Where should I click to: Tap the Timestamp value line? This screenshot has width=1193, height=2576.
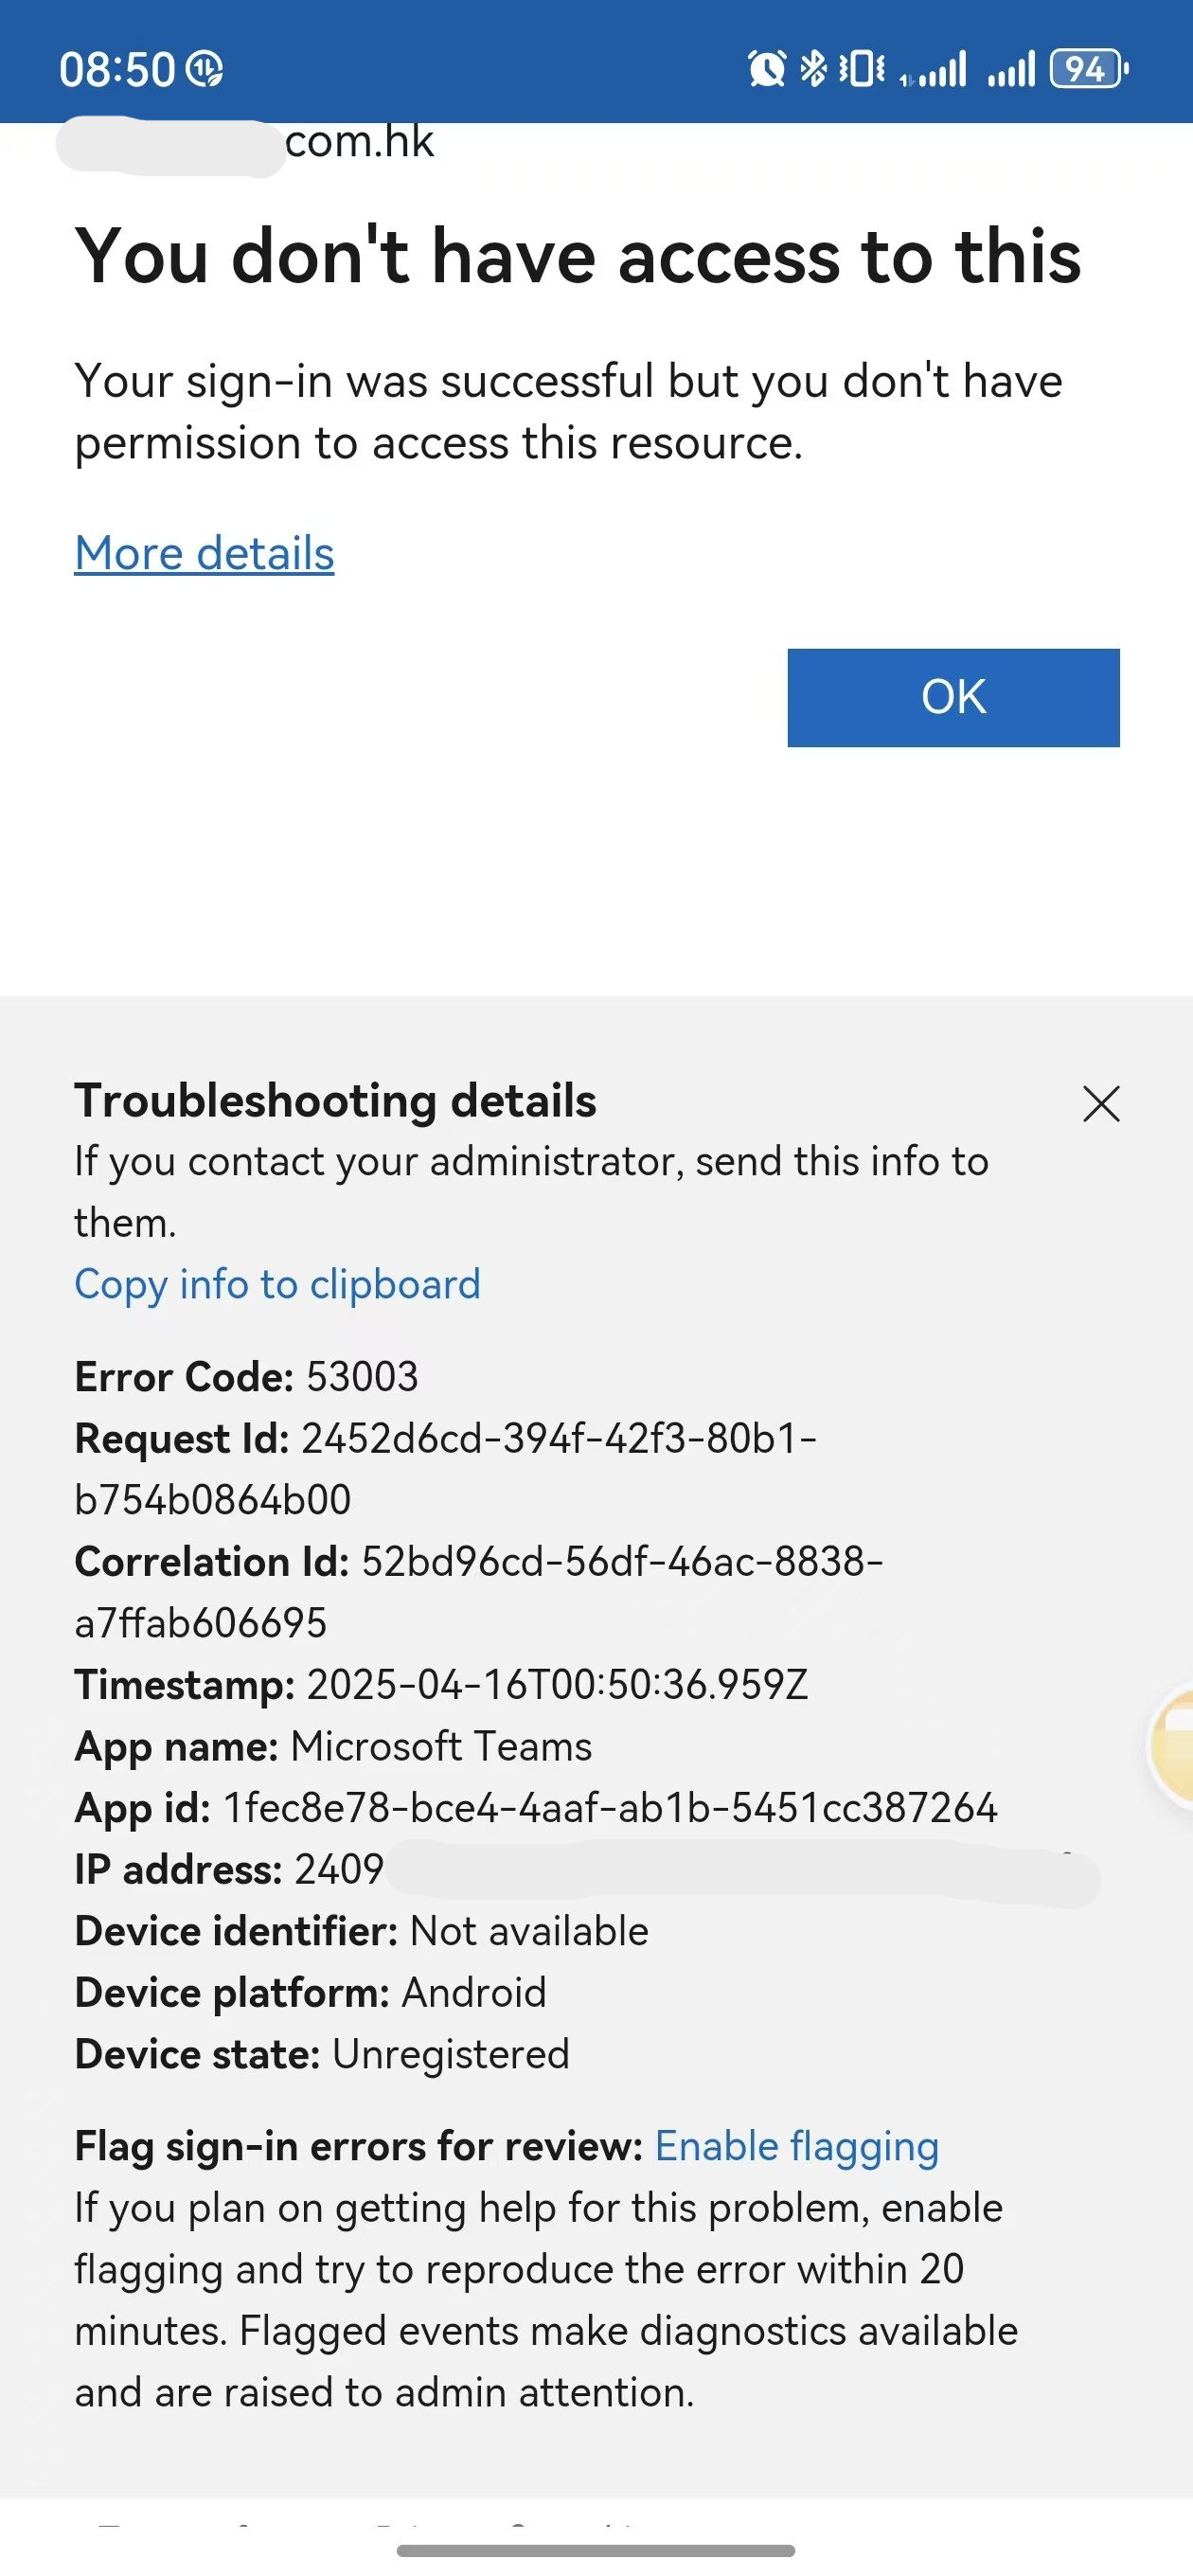click(x=441, y=1685)
